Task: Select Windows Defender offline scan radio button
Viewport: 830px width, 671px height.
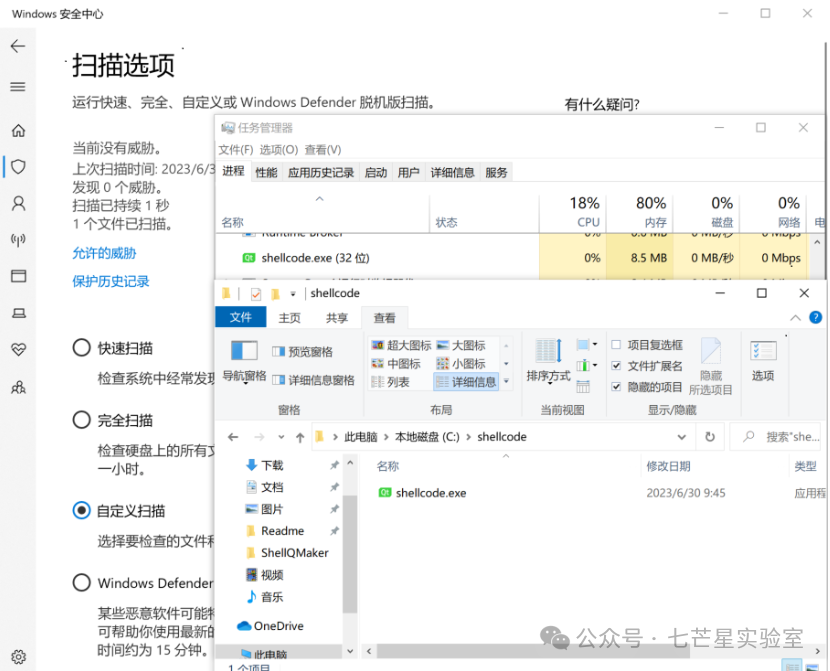Action: 82,582
